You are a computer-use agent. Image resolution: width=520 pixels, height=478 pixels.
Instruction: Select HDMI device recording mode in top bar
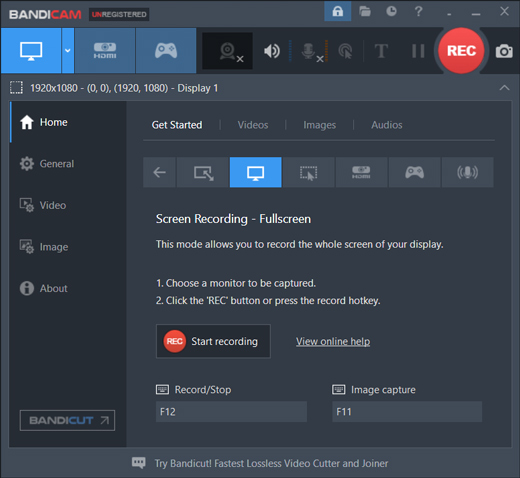105,51
